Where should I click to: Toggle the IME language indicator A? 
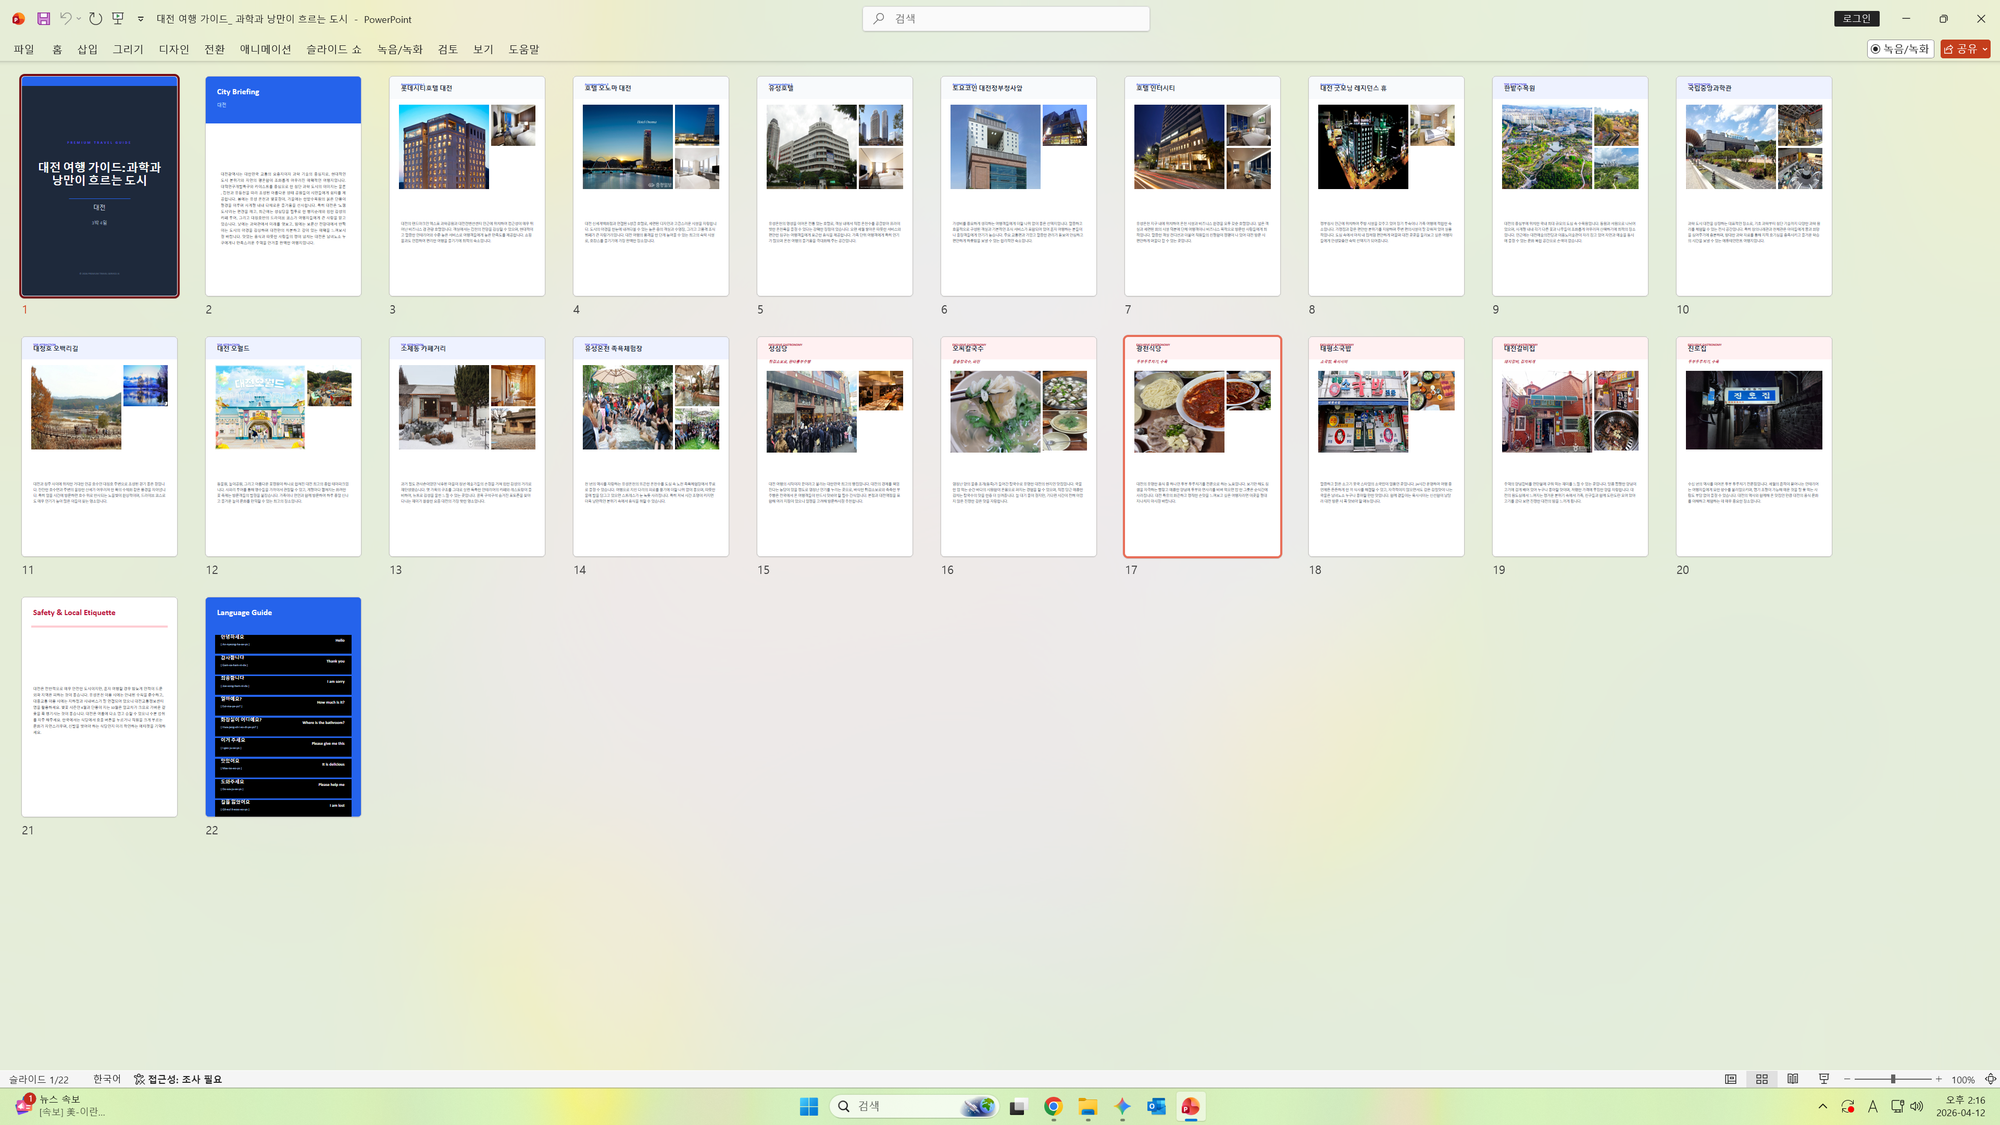(x=1872, y=1106)
